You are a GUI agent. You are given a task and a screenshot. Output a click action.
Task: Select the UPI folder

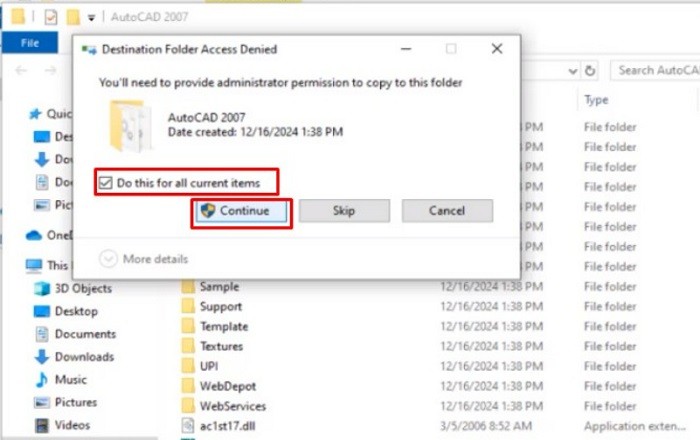point(209,366)
